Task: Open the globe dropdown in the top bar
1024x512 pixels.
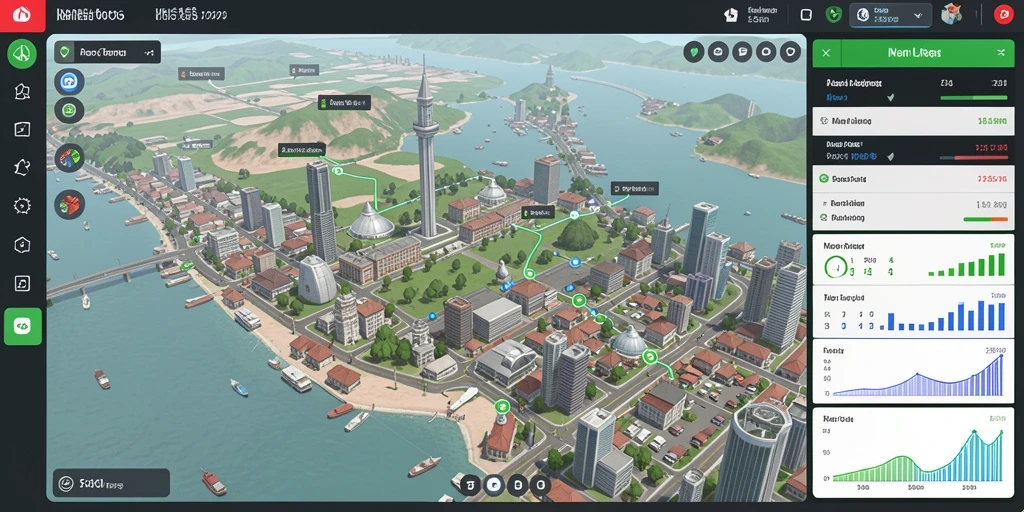Action: click(890, 15)
